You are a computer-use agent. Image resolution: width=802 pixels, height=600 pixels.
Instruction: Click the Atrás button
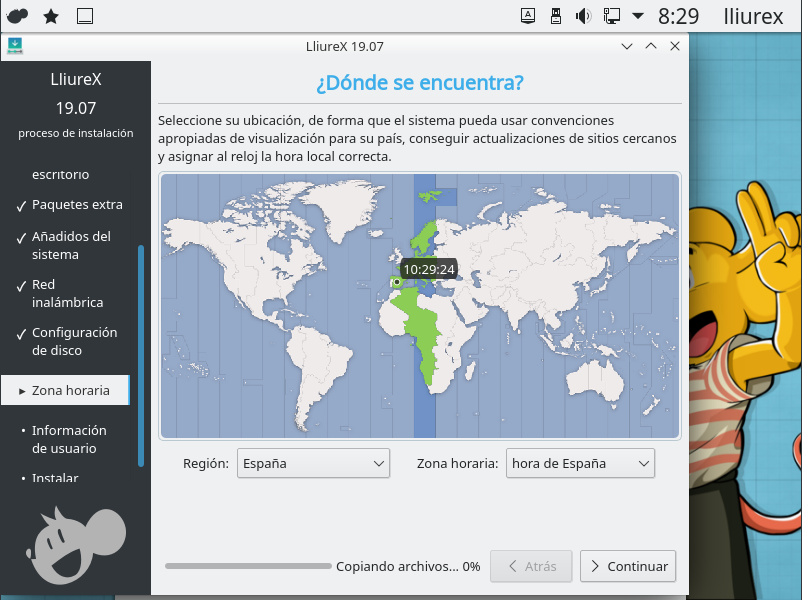[531, 566]
